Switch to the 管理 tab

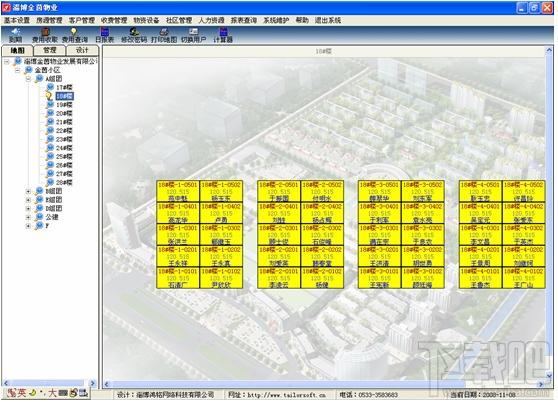click(x=49, y=50)
